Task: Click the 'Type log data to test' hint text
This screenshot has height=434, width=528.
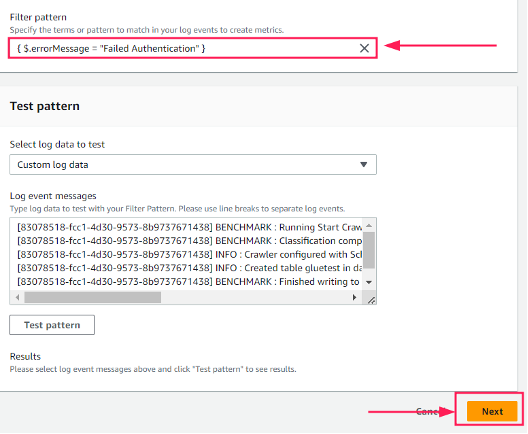Action: tap(177, 209)
